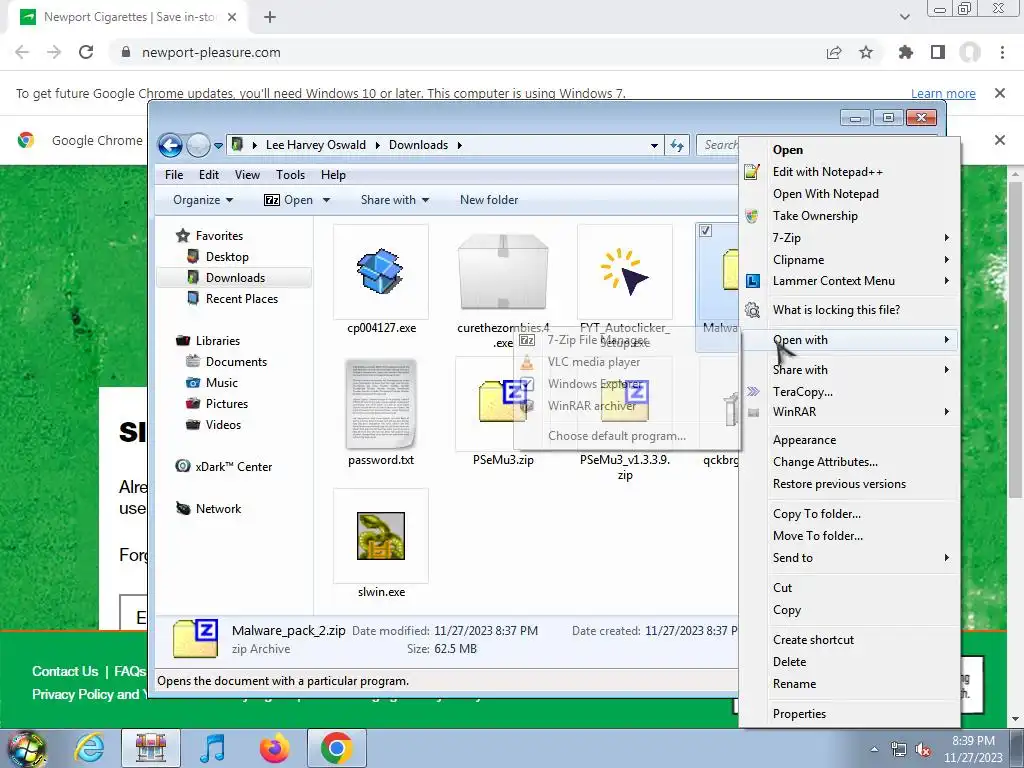1024x768 pixels.
Task: Click Explorer forward arrow button
Action: click(x=198, y=145)
